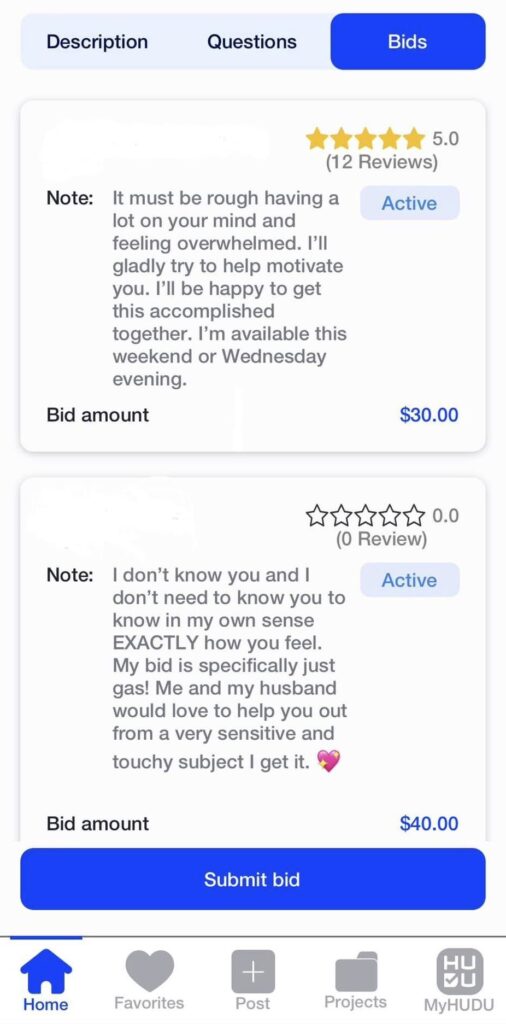Open the MyHUDU logo icon

[x=460, y=971]
